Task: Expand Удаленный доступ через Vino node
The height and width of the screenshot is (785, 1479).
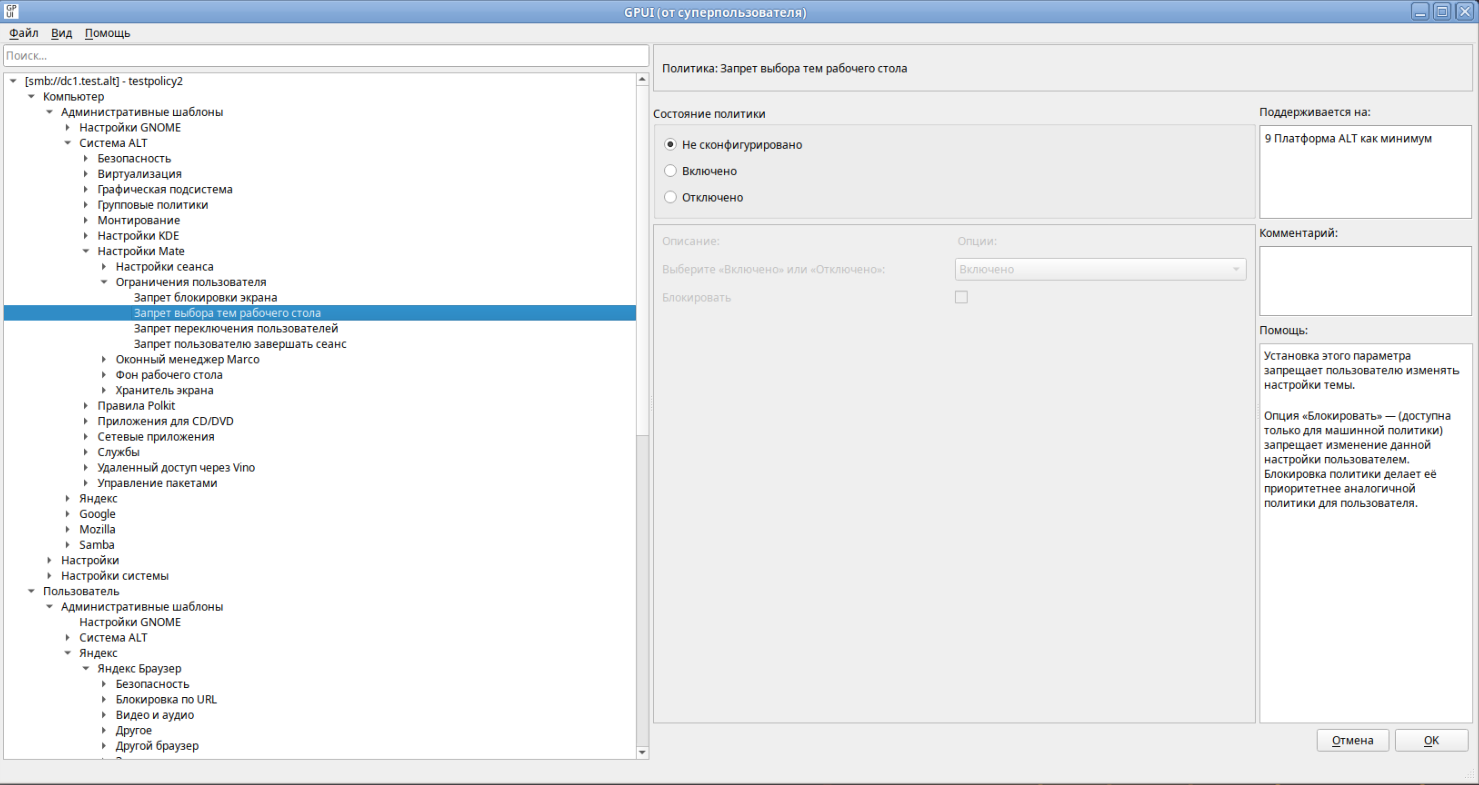Action: tap(86, 468)
